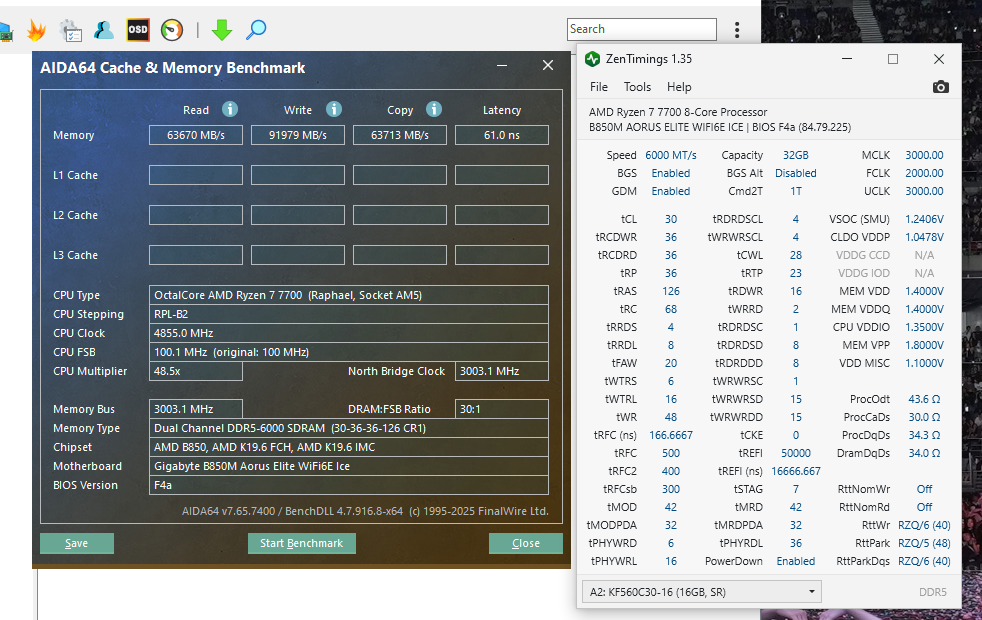Click the green download arrow icon

click(222, 29)
